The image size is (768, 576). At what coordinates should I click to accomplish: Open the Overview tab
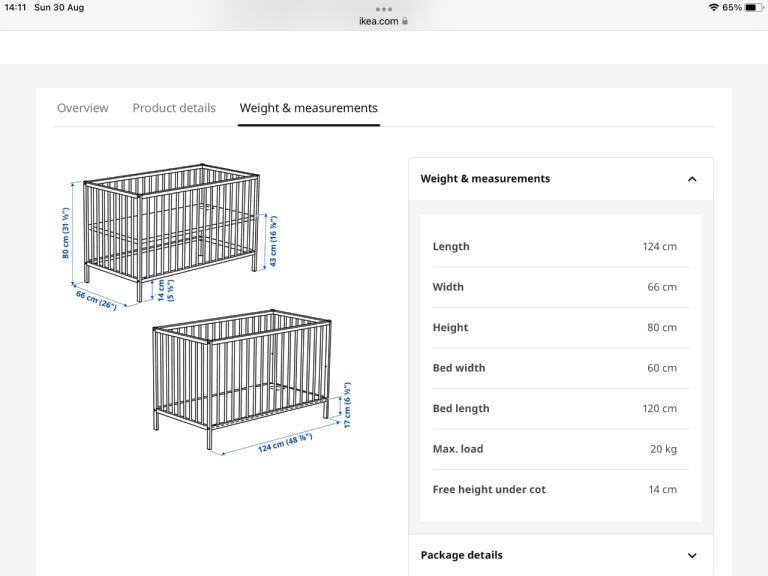coord(83,108)
